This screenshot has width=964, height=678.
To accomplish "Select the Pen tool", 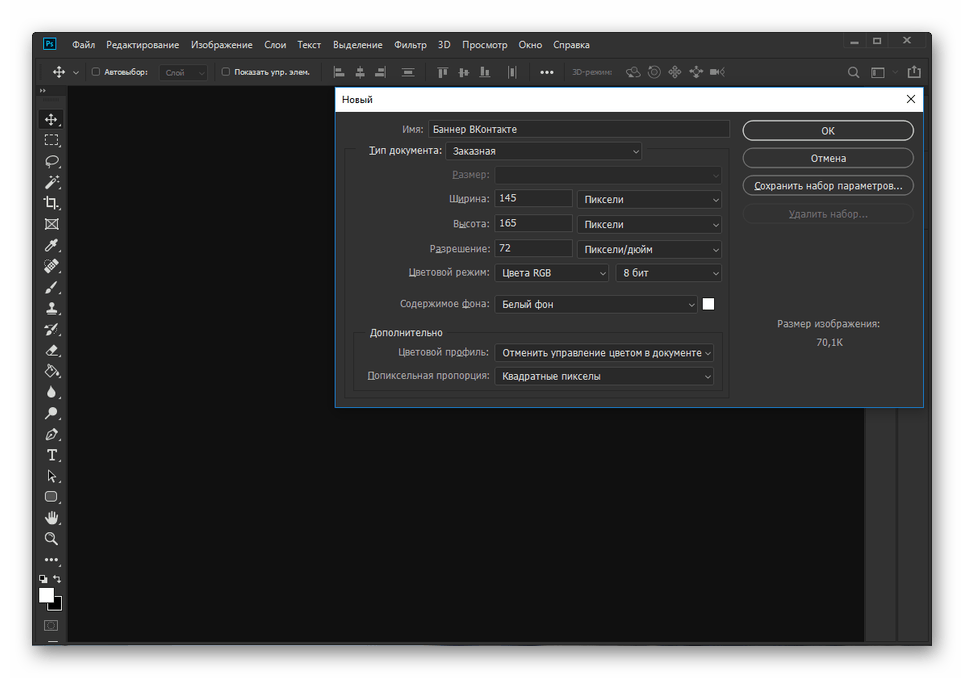I will [51, 434].
